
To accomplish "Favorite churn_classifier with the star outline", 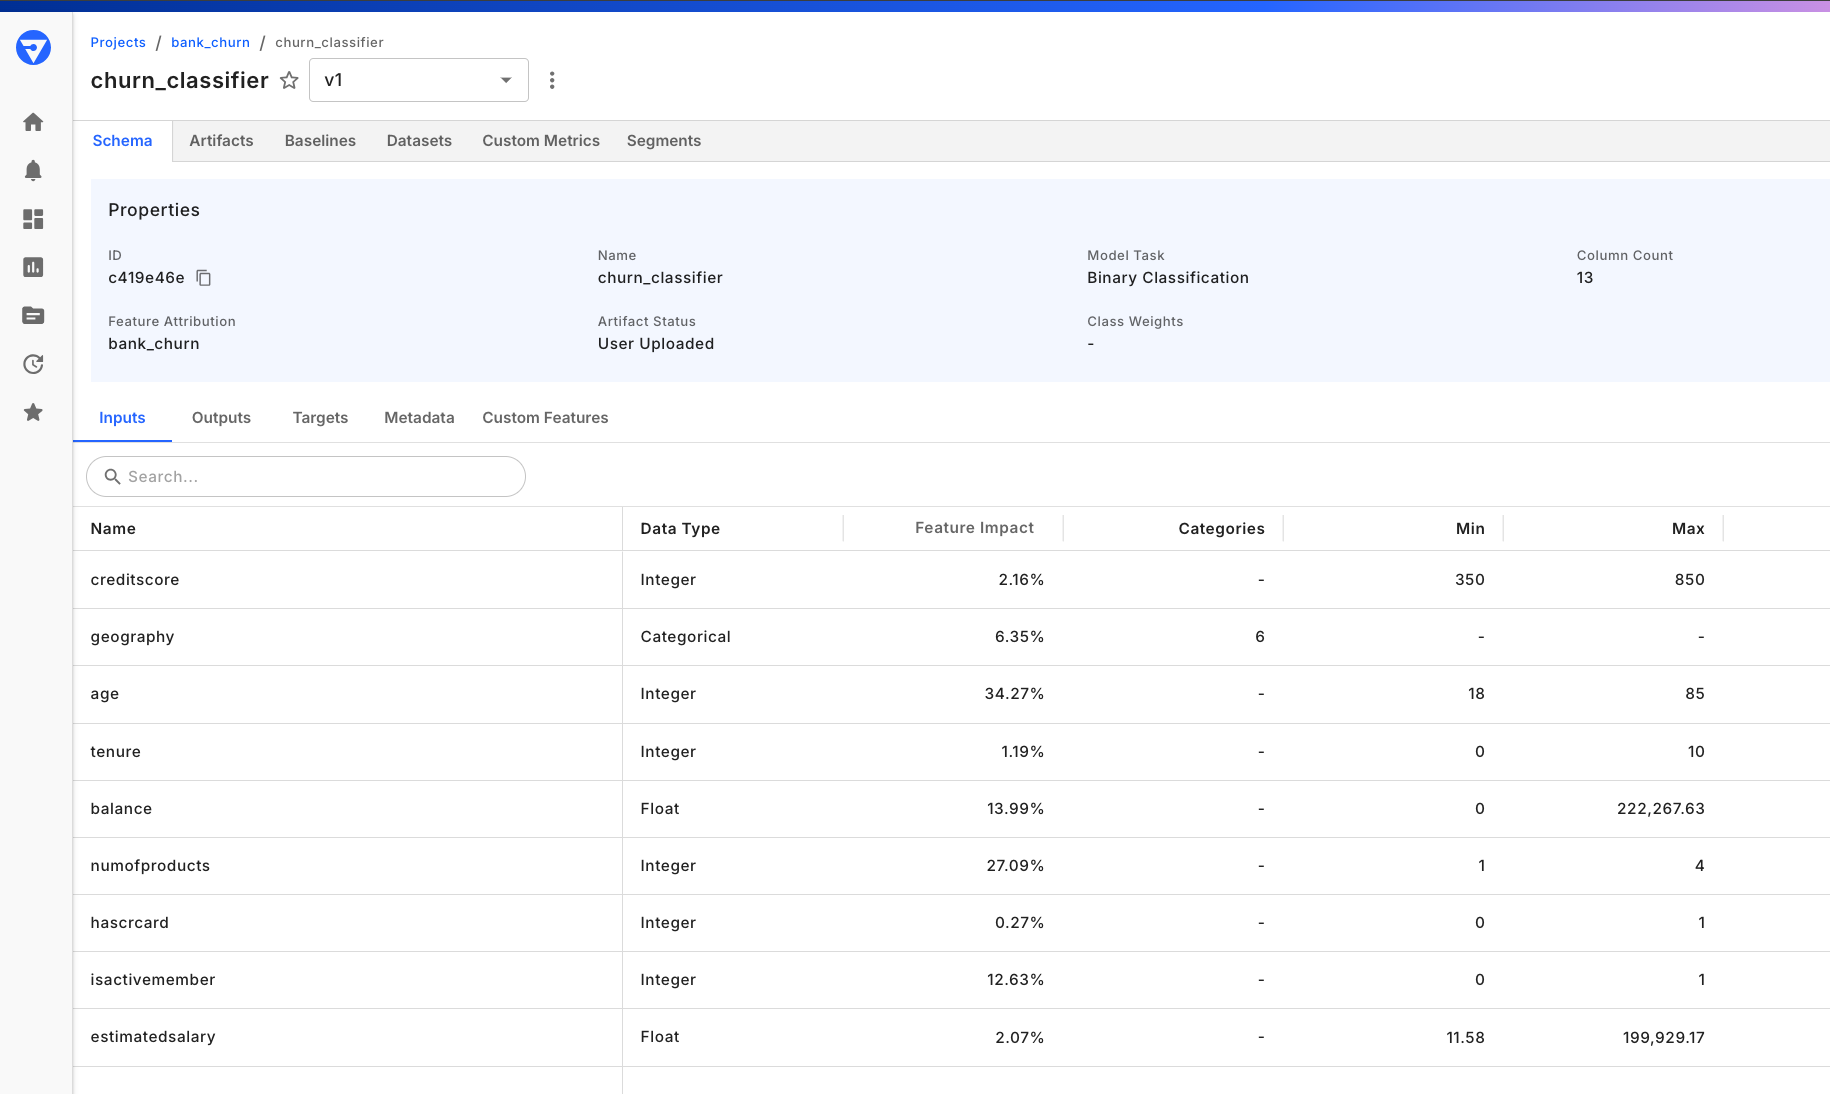I will 289,80.
